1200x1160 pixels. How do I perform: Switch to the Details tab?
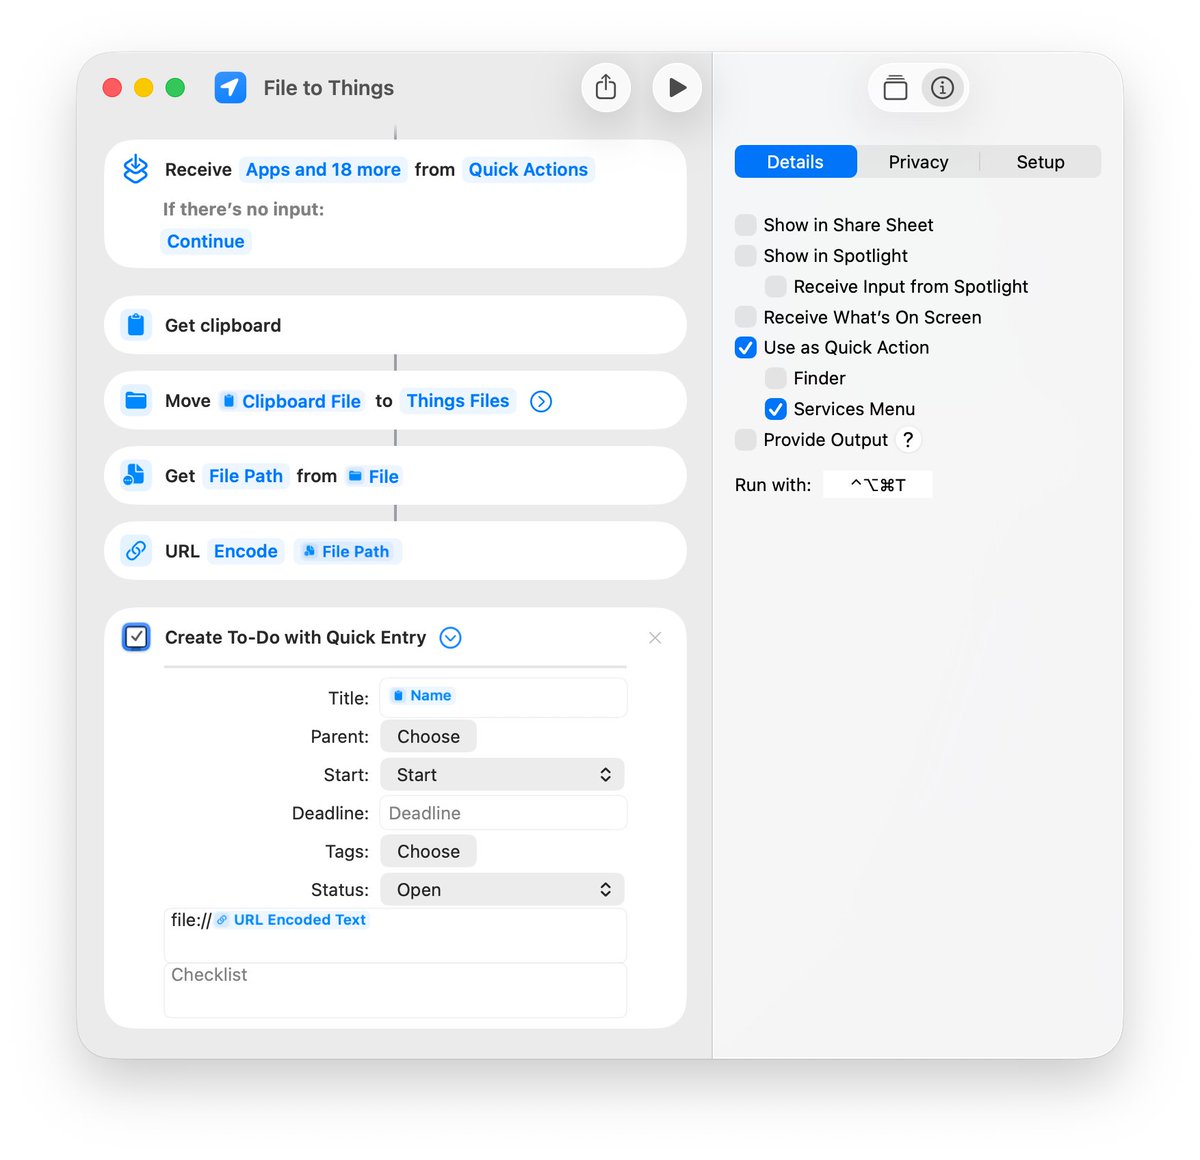pyautogui.click(x=796, y=162)
